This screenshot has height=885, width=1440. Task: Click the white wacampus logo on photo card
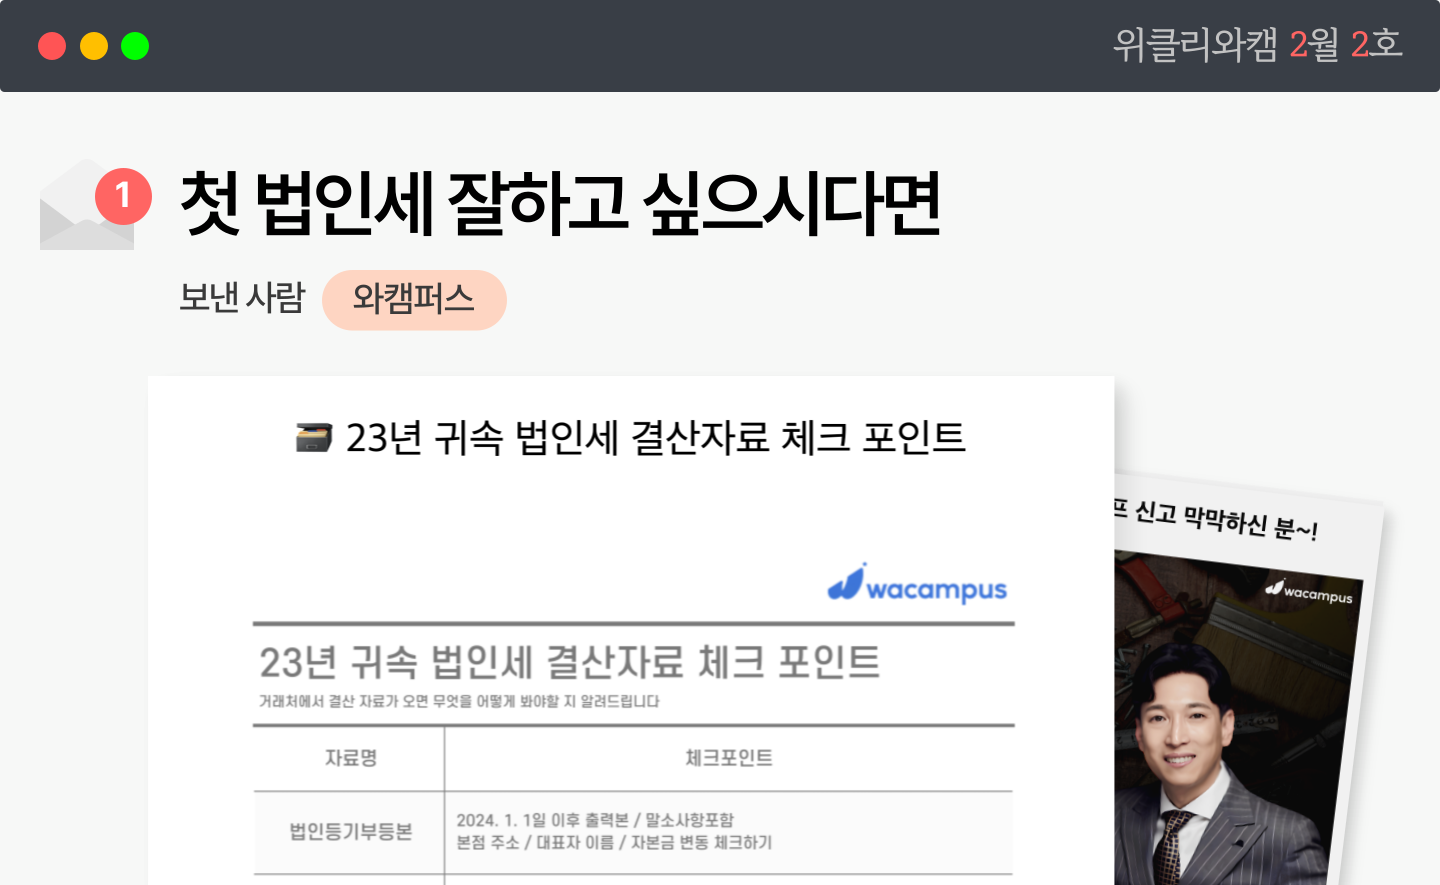click(x=1309, y=591)
